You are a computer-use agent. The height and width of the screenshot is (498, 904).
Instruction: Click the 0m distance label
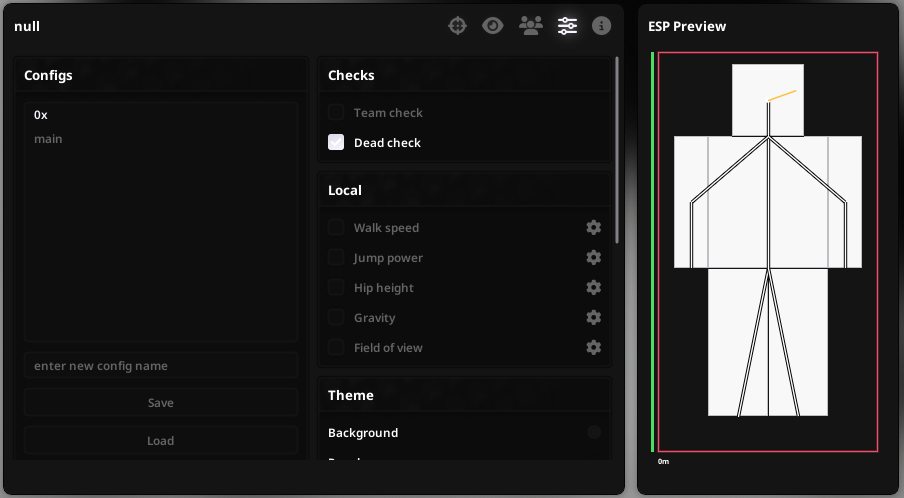[664, 462]
